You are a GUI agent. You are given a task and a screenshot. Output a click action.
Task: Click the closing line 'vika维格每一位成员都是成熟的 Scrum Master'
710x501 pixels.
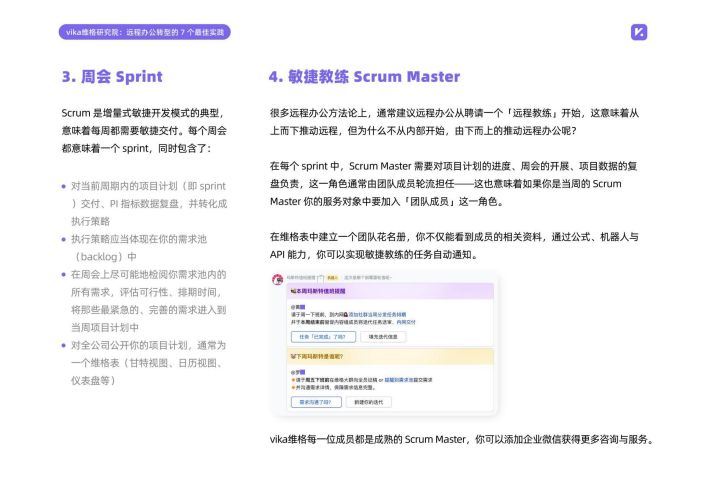(x=461, y=439)
